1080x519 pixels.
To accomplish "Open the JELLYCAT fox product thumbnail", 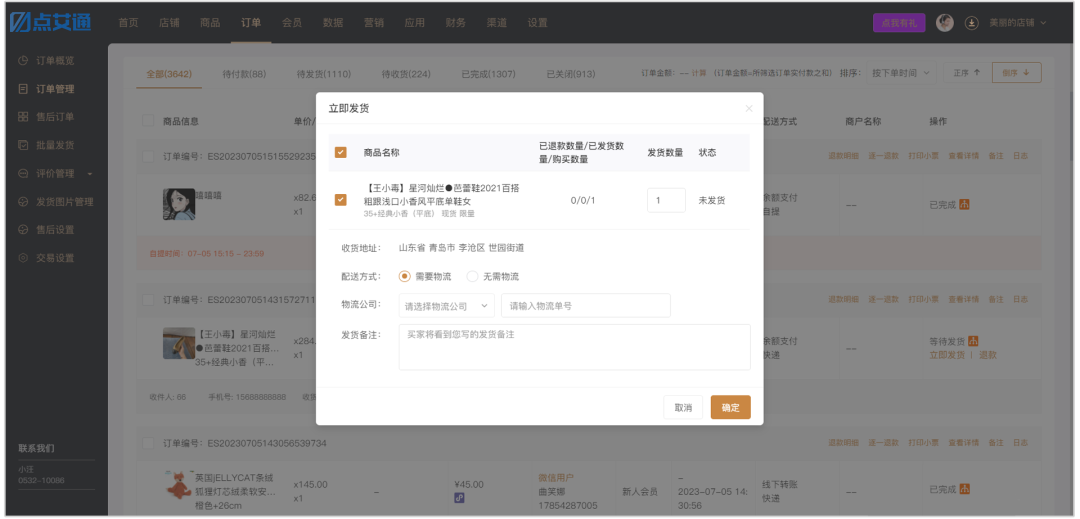I will point(179,485).
